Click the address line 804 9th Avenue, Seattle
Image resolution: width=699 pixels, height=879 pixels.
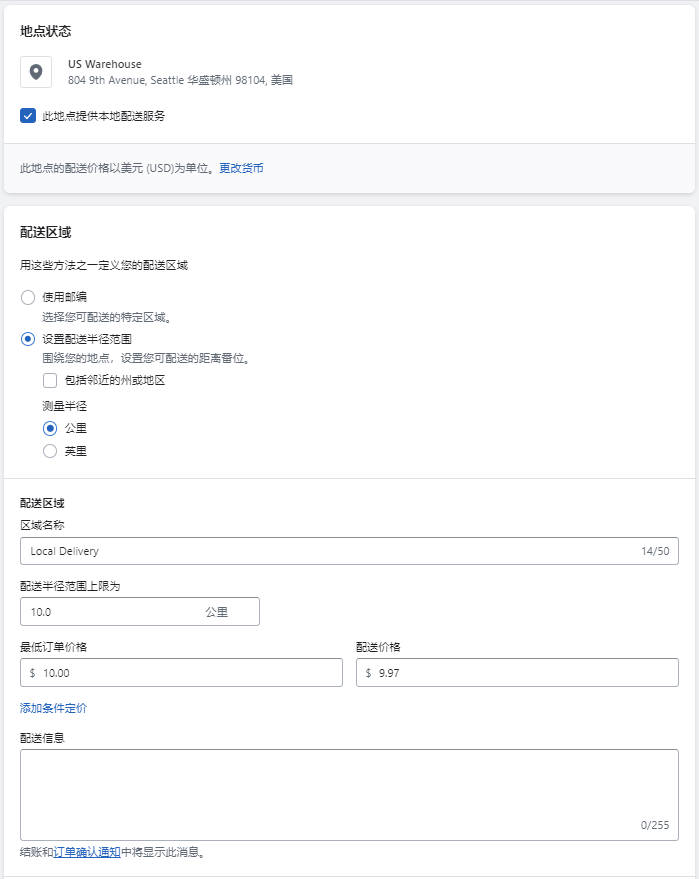(180, 80)
